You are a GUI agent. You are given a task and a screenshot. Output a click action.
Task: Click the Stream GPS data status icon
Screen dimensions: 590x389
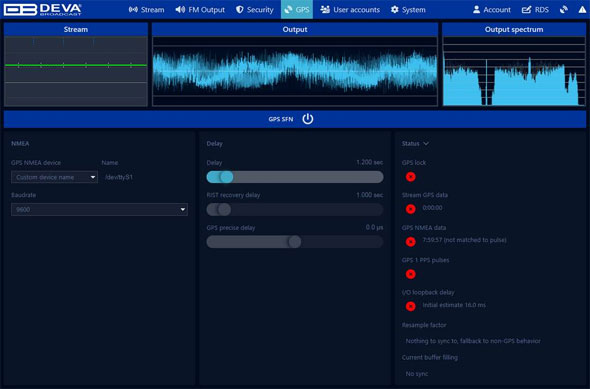click(411, 209)
